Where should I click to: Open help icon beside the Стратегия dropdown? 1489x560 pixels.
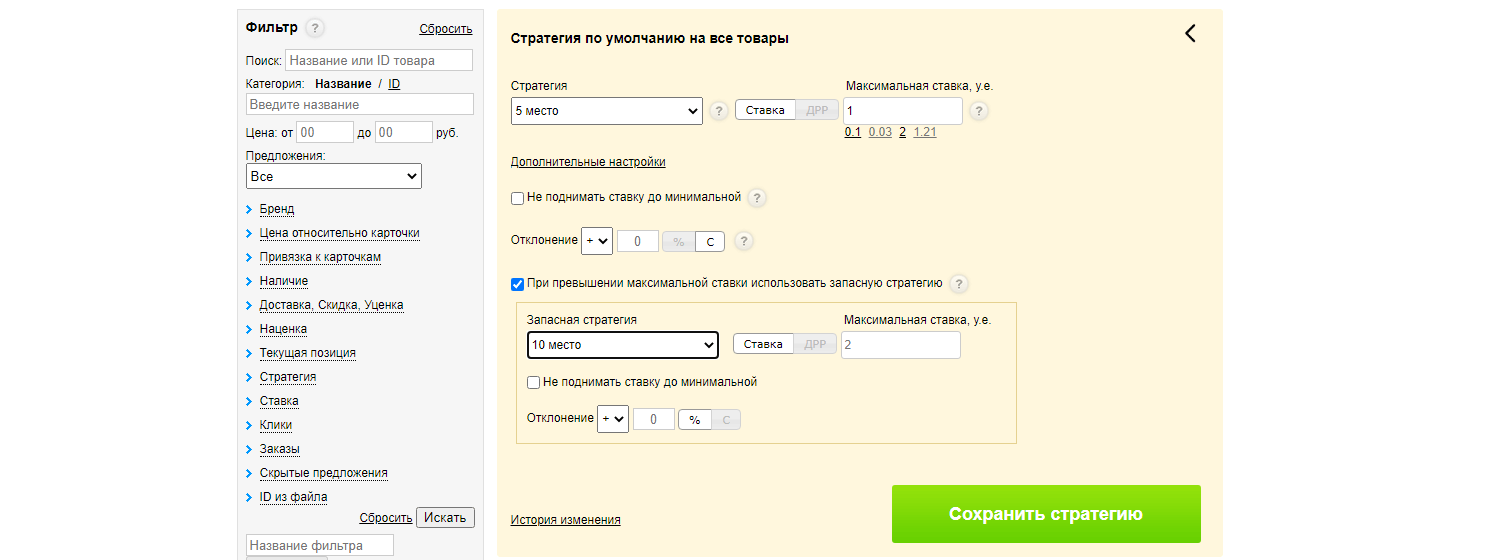pos(719,111)
